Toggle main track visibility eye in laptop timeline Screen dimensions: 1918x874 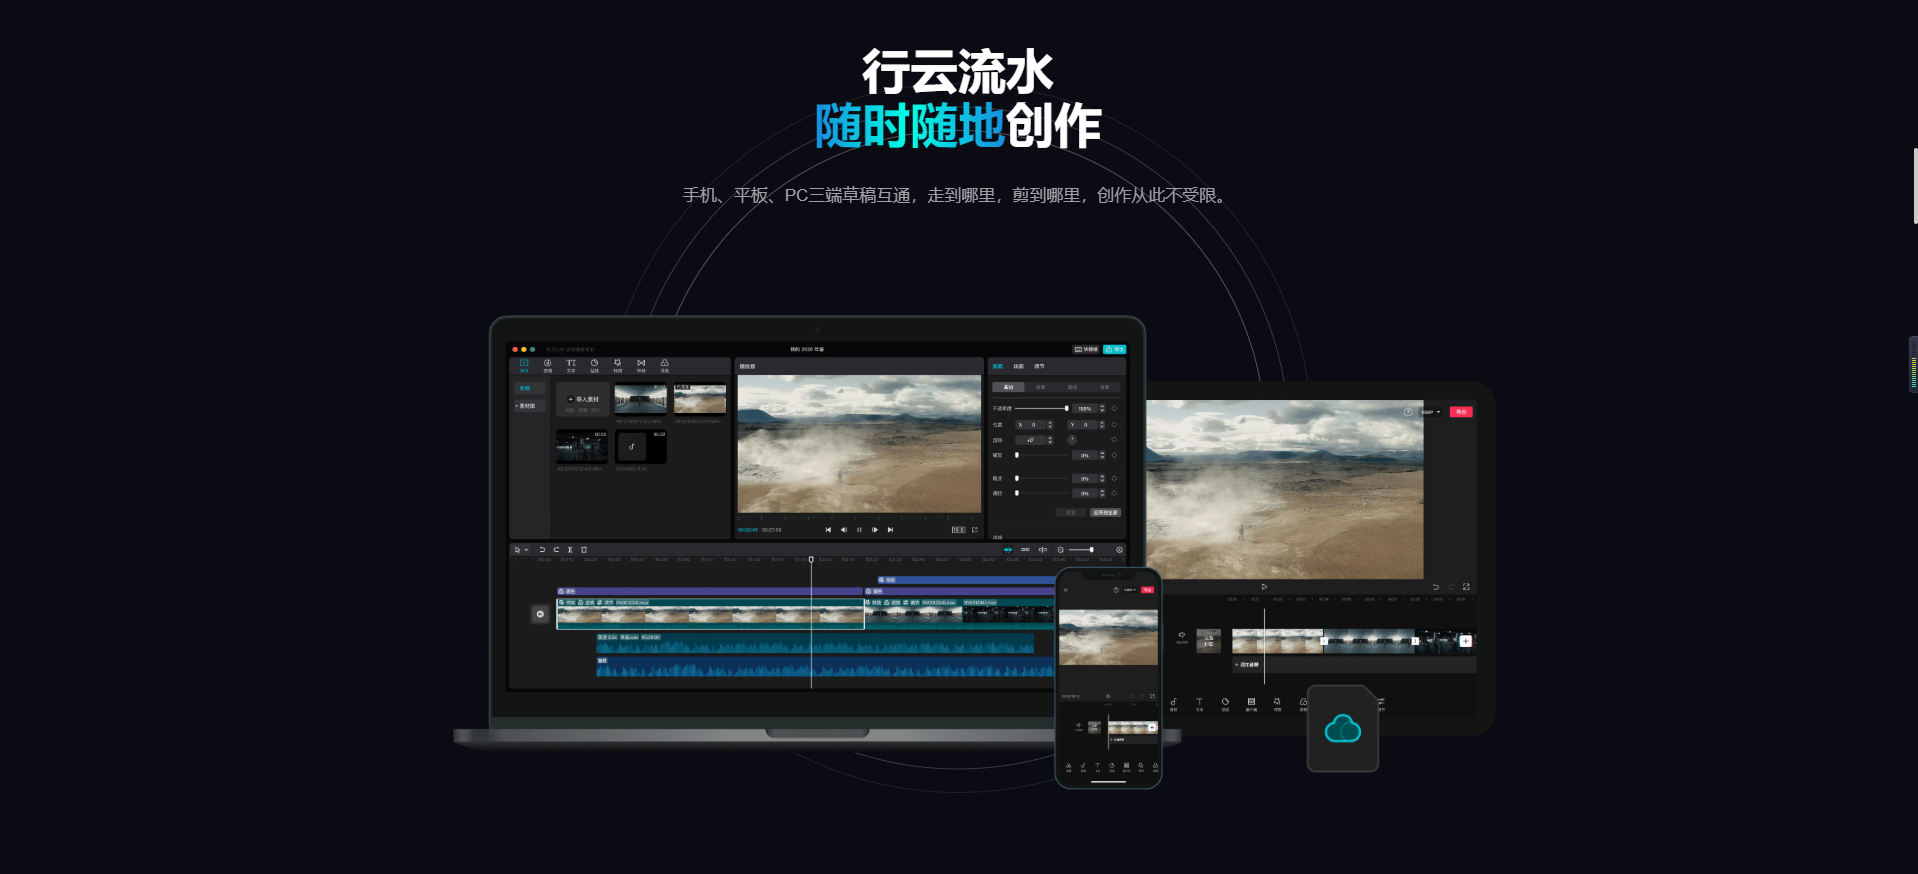pyautogui.click(x=540, y=614)
